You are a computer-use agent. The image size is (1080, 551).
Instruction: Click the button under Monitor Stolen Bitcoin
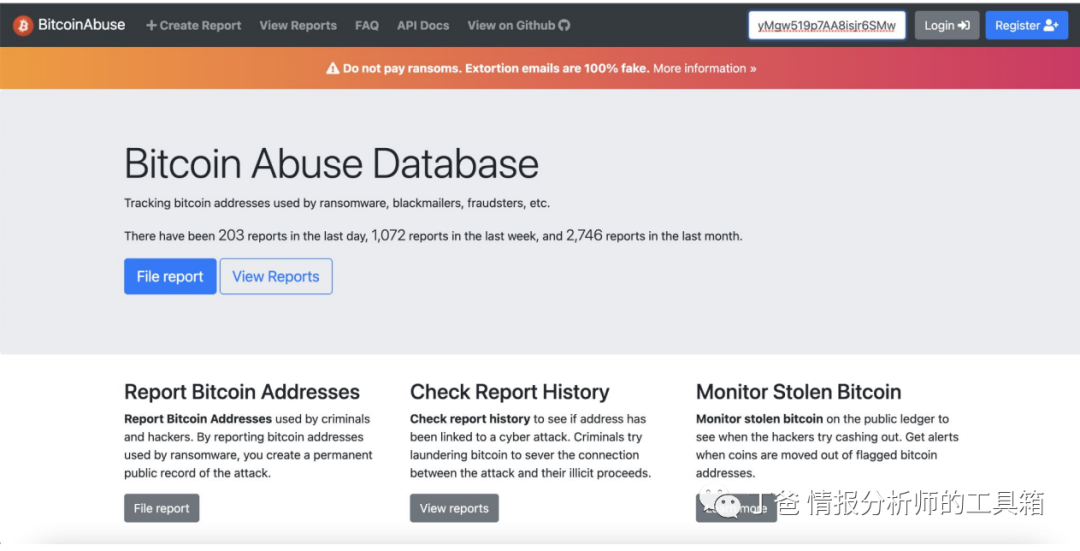point(736,508)
